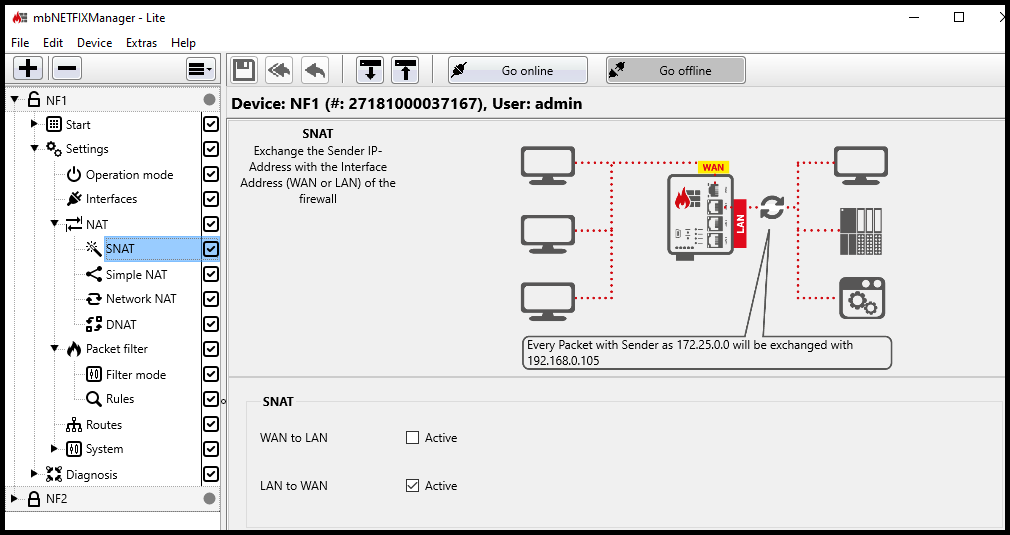The image size is (1010, 535).
Task: Toggle the checkbox beside DNAT
Action: pos(211,324)
